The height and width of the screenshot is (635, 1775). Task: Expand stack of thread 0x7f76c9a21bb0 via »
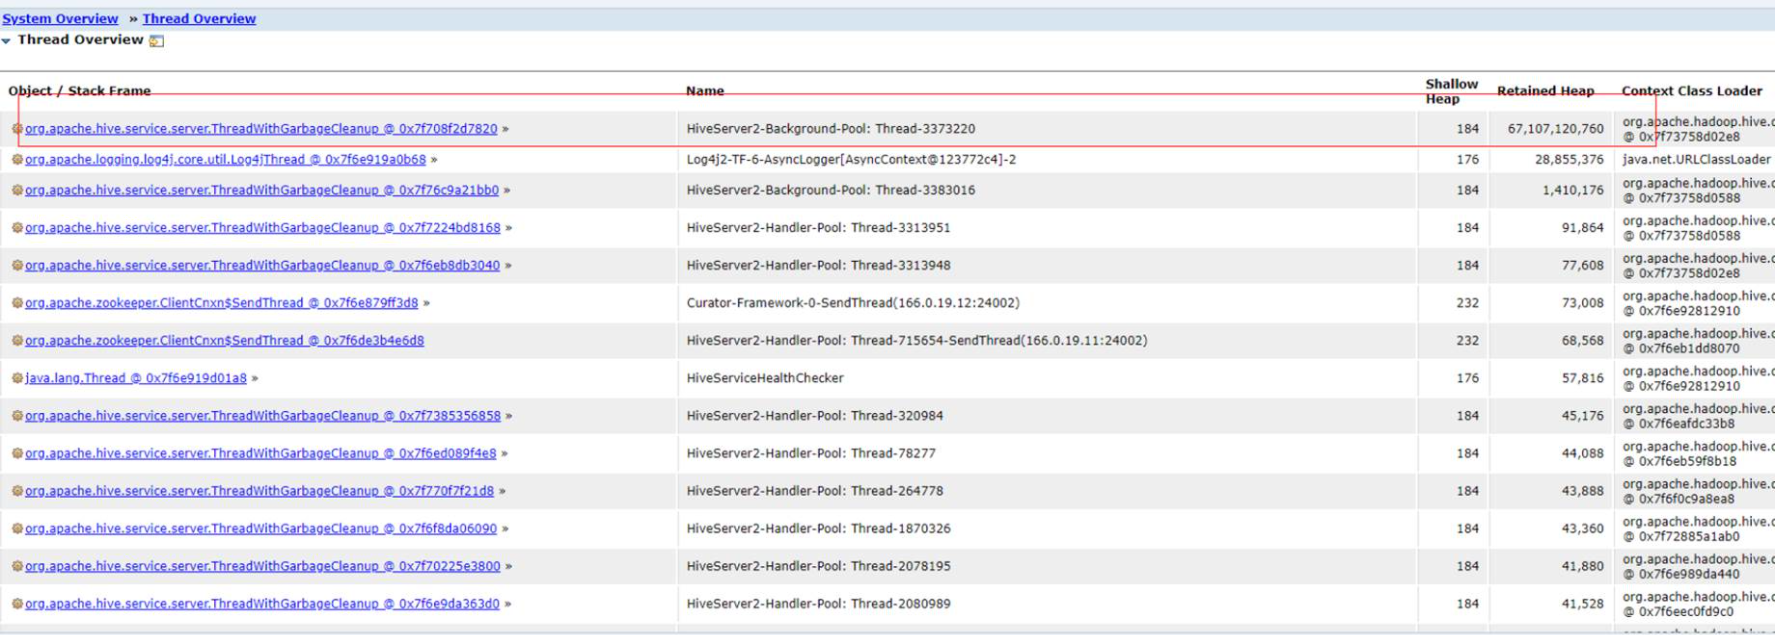pyautogui.click(x=507, y=190)
